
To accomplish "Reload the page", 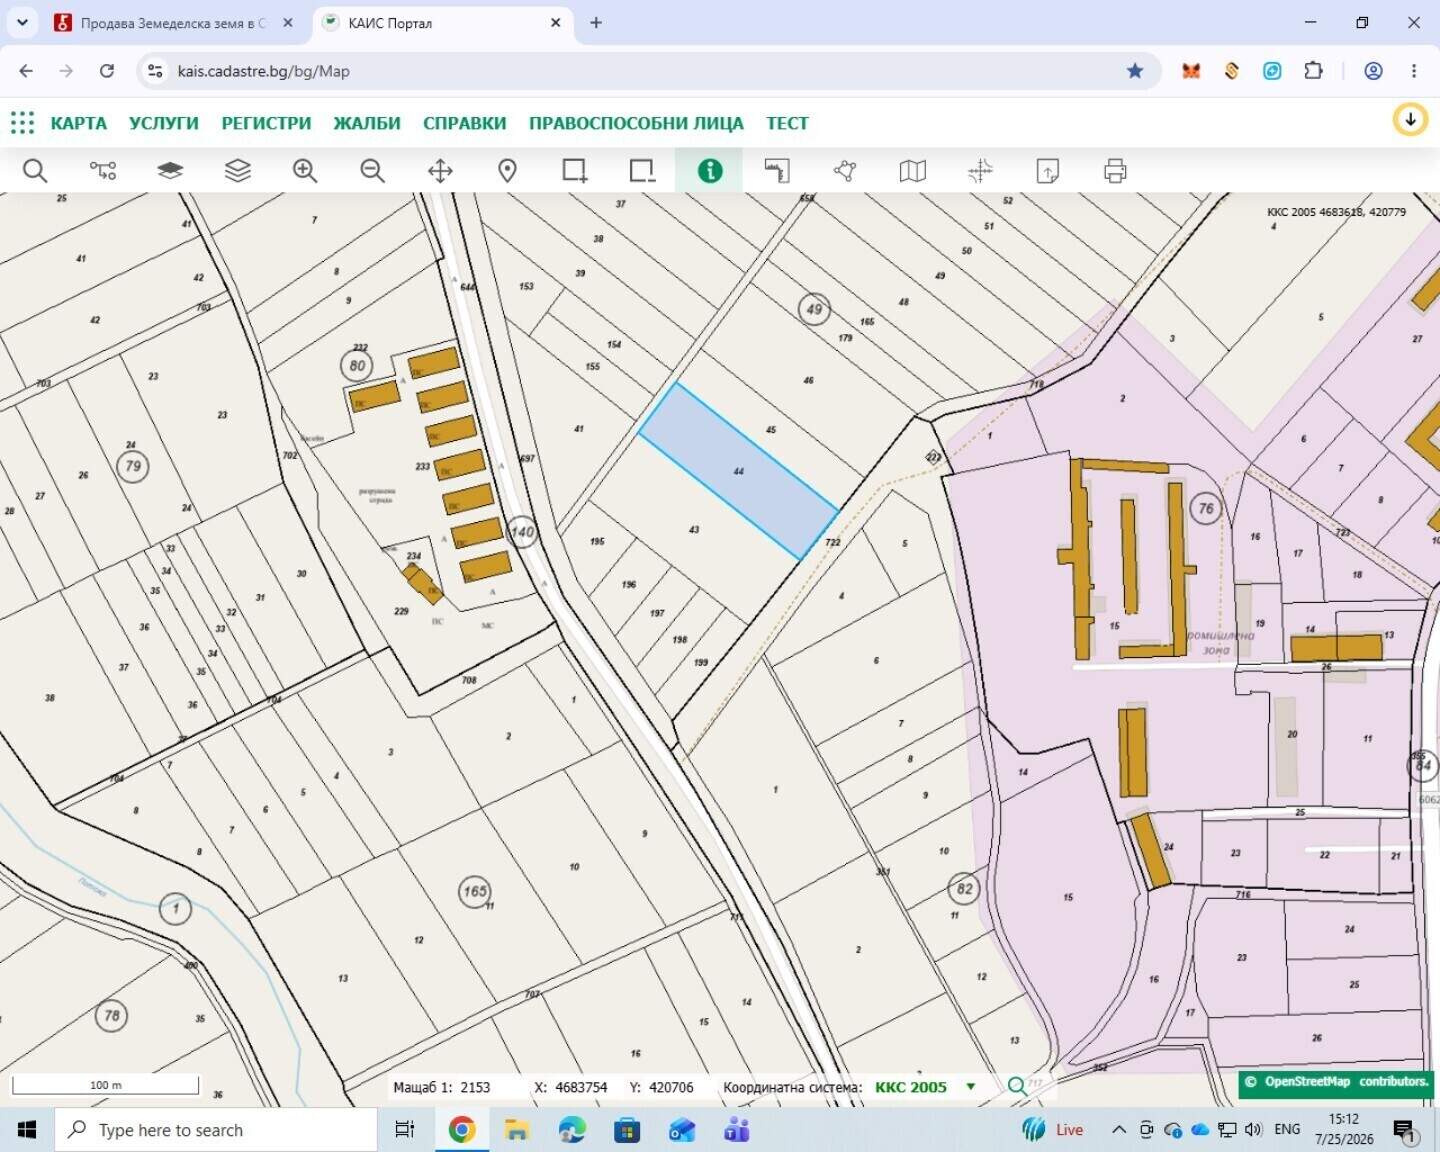I will coord(107,71).
